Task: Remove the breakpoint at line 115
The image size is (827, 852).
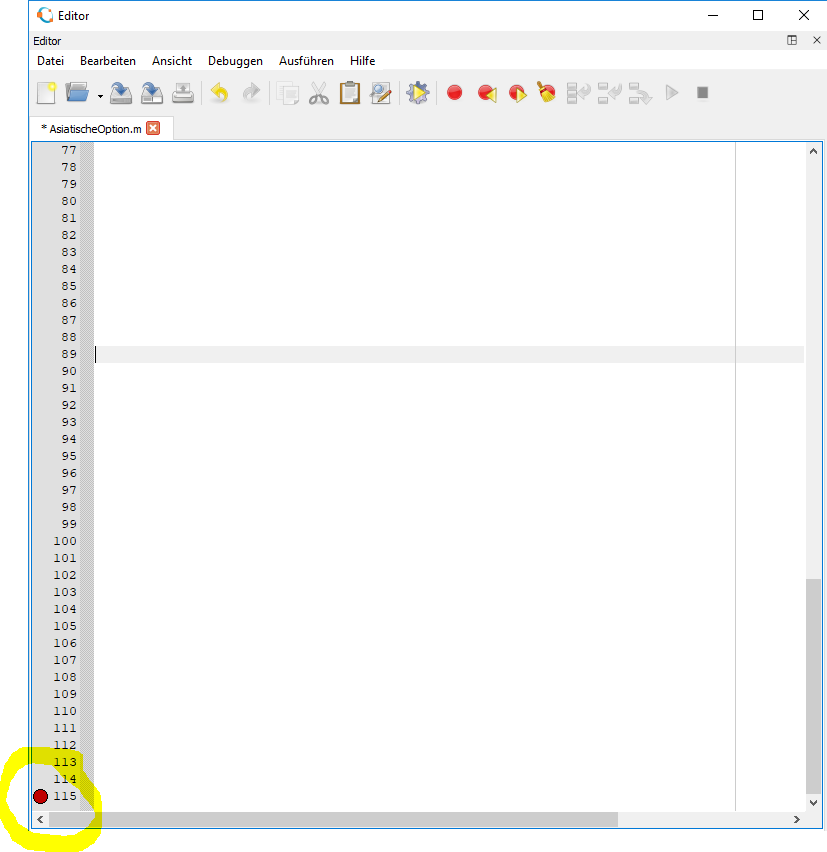Action: tap(40, 796)
